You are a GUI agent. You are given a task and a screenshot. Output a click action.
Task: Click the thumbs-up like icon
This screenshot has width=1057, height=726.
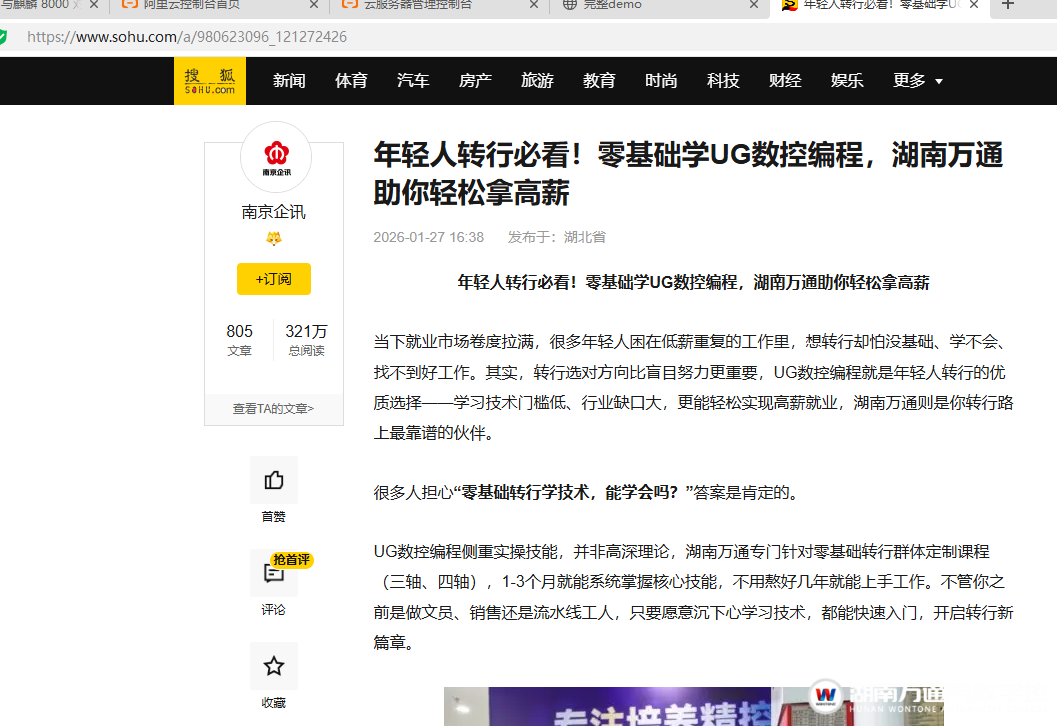[x=274, y=481]
